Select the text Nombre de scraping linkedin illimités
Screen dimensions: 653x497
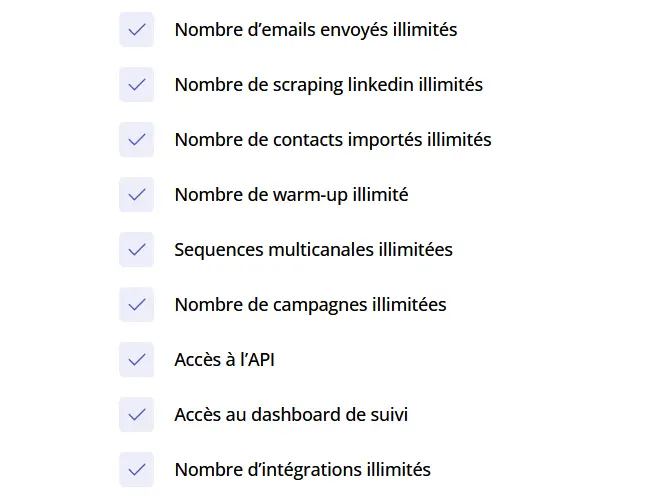pos(329,85)
